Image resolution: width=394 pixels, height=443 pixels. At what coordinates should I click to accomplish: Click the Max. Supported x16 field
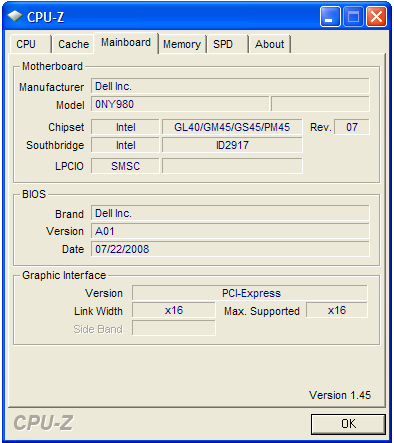337,310
